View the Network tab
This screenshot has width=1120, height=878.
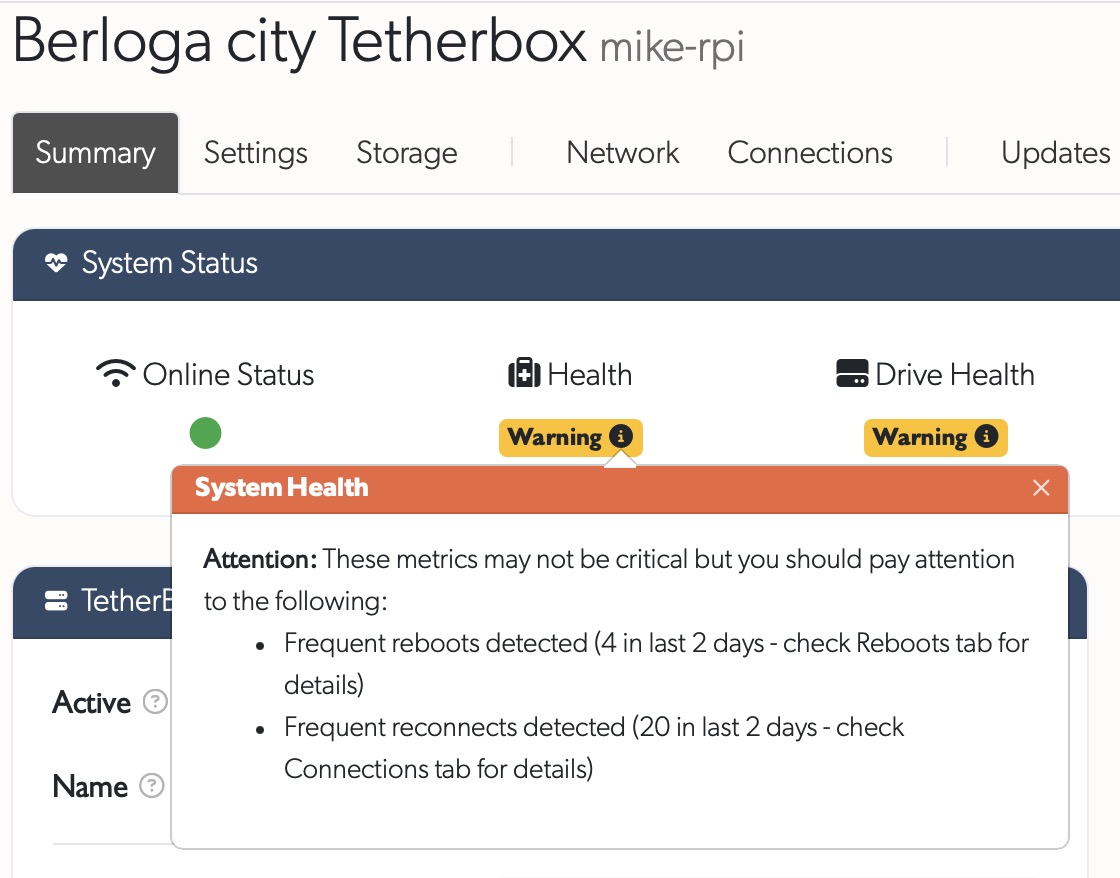tap(622, 152)
